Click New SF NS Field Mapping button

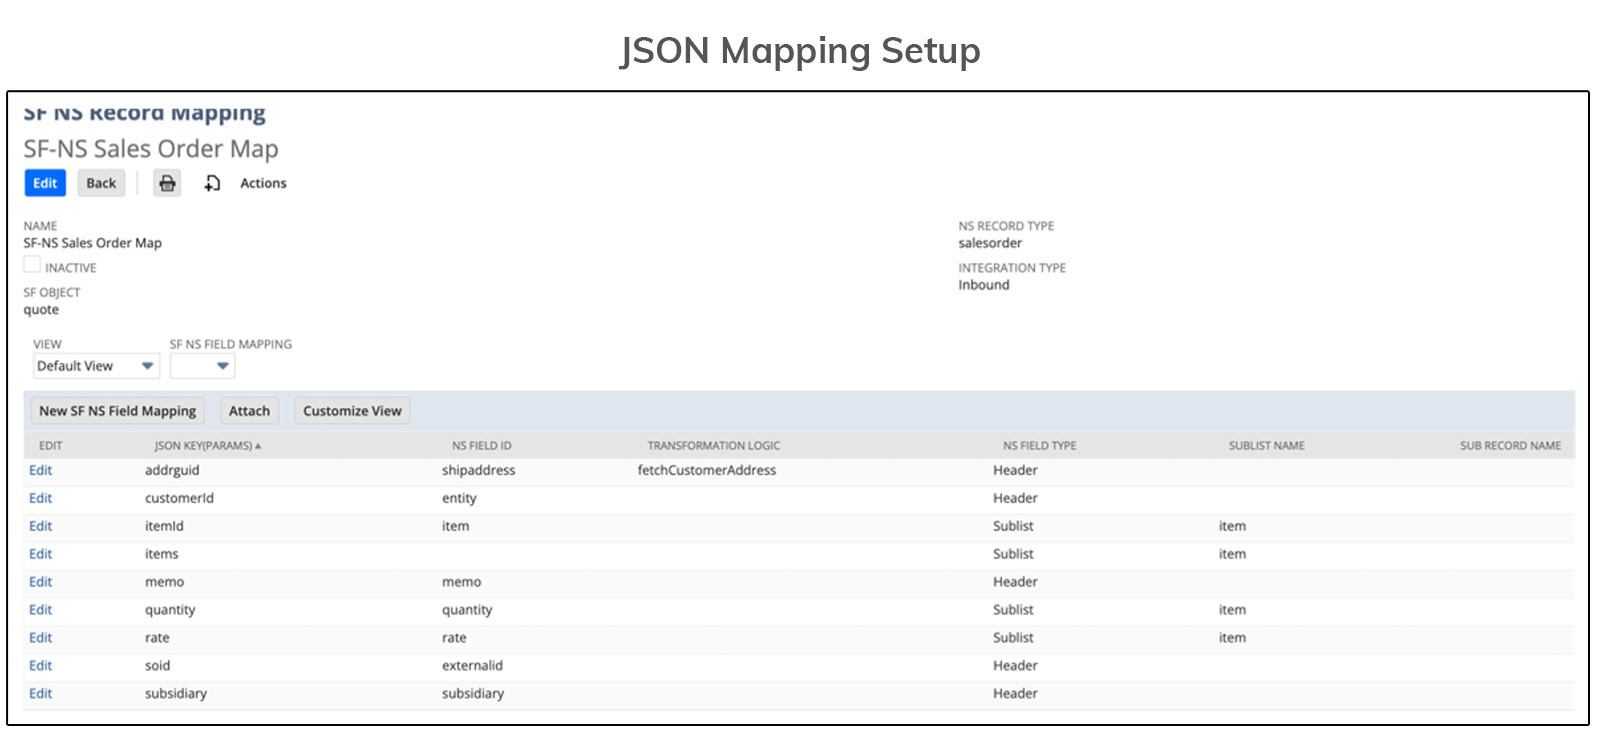117,411
